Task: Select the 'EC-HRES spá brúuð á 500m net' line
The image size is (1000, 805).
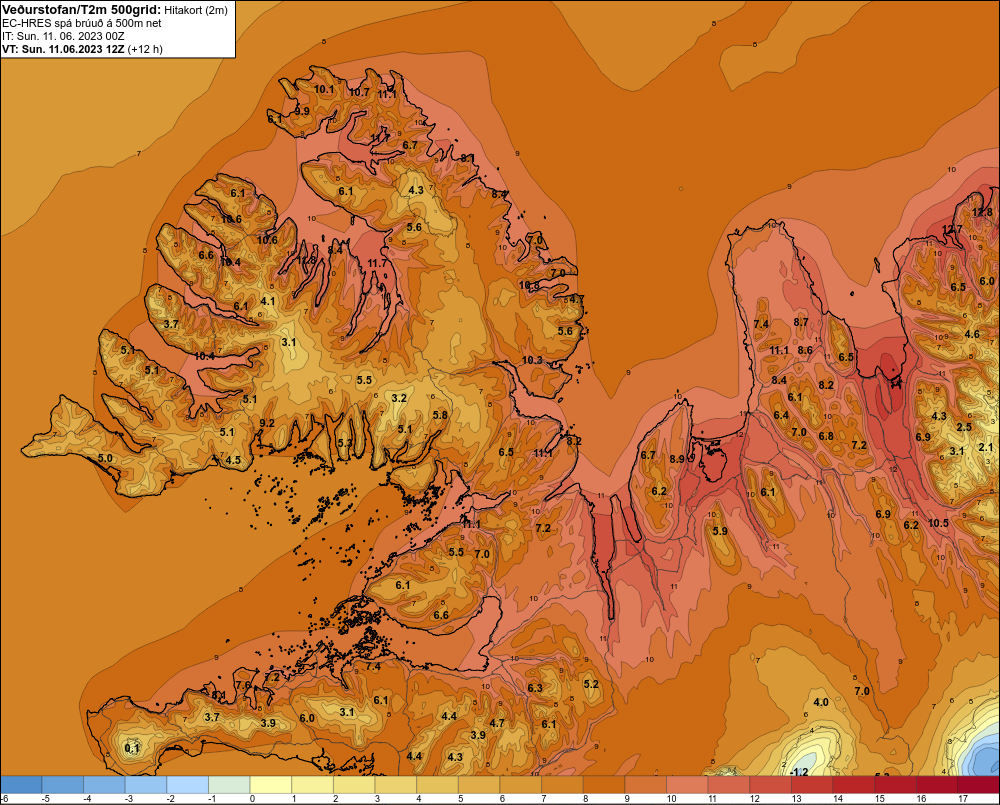Action: 82,24
